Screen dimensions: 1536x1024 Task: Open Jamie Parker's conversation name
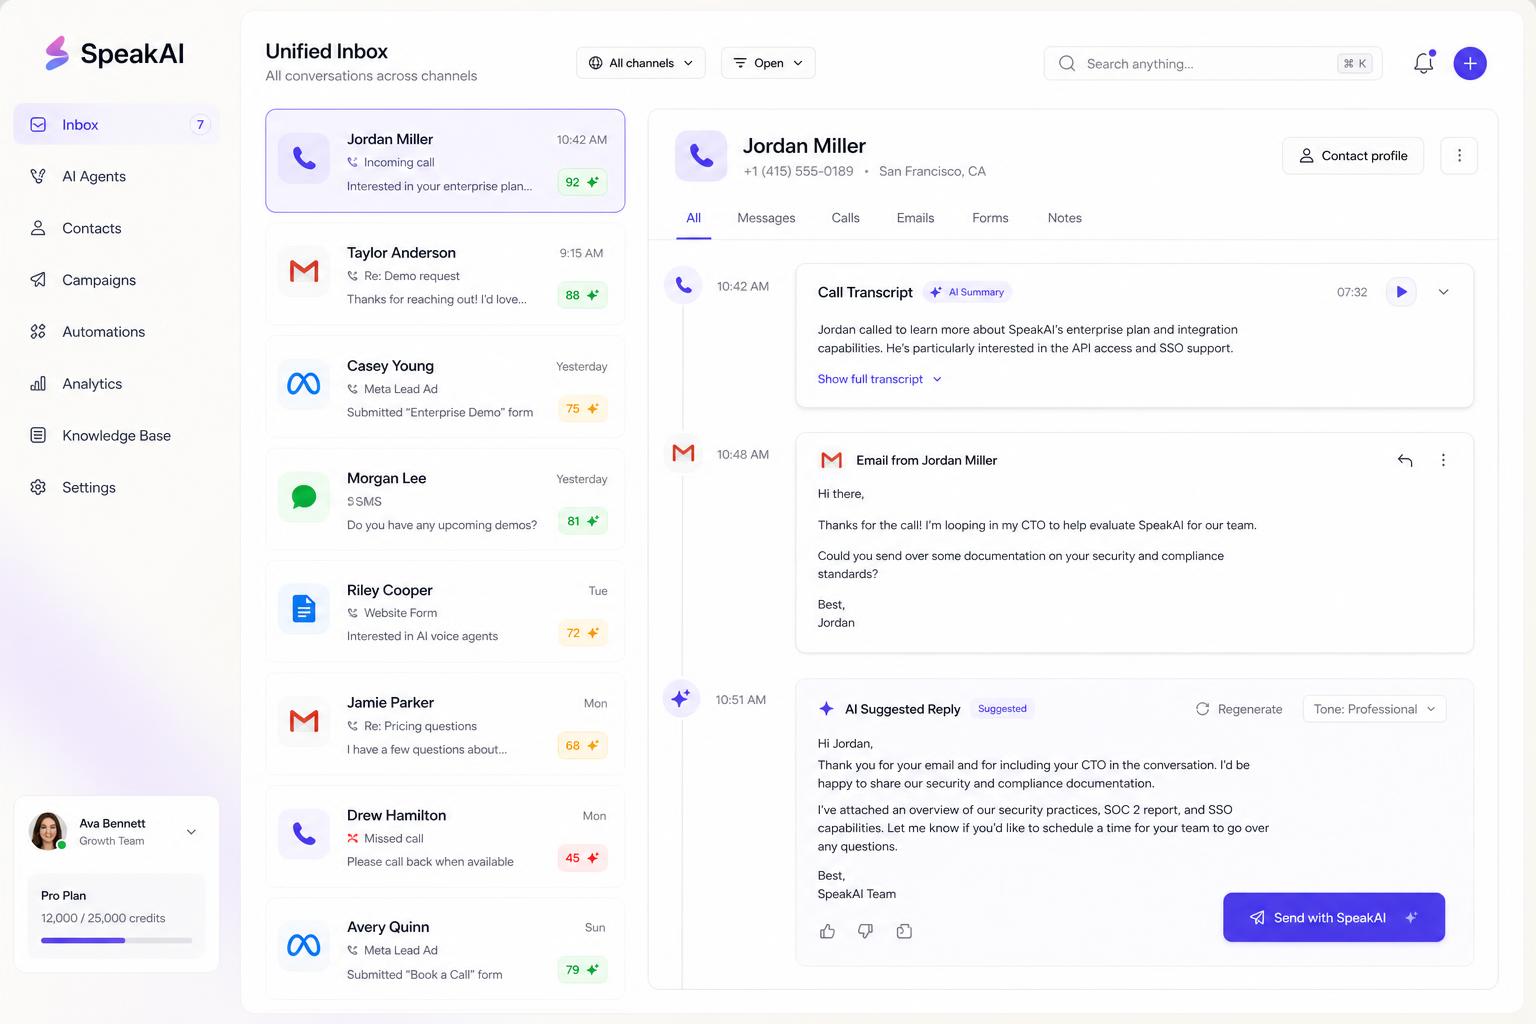(390, 703)
